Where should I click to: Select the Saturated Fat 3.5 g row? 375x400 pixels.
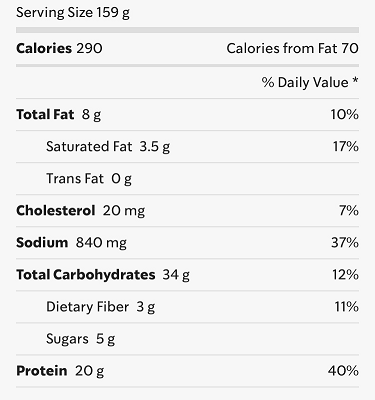(x=187, y=146)
